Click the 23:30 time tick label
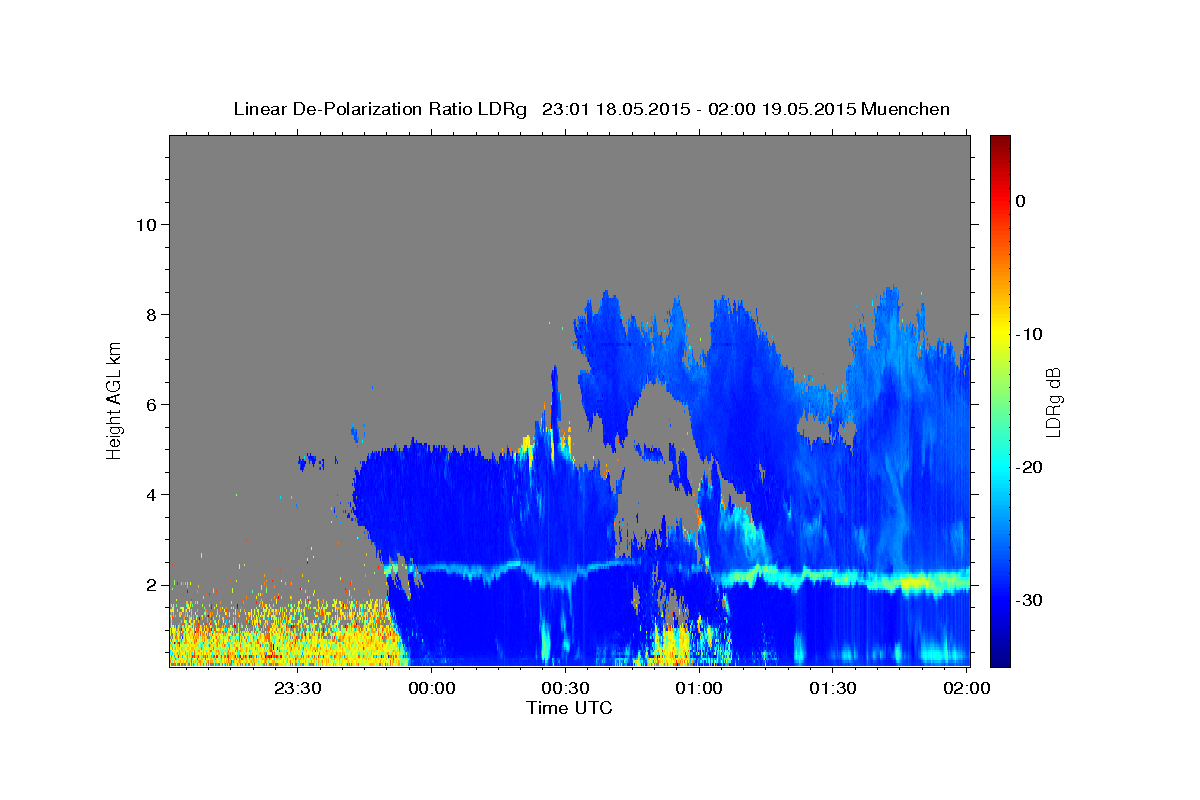Image resolution: width=1200 pixels, height=800 pixels. (x=298, y=688)
